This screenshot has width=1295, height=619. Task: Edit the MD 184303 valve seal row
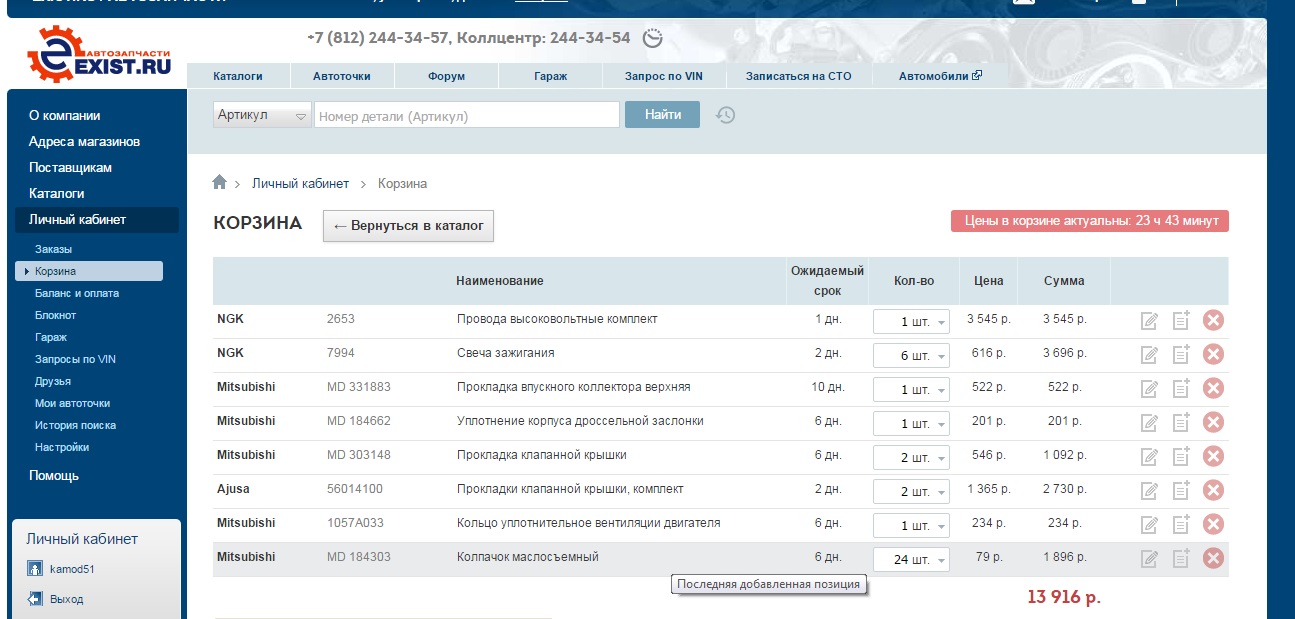point(1150,558)
